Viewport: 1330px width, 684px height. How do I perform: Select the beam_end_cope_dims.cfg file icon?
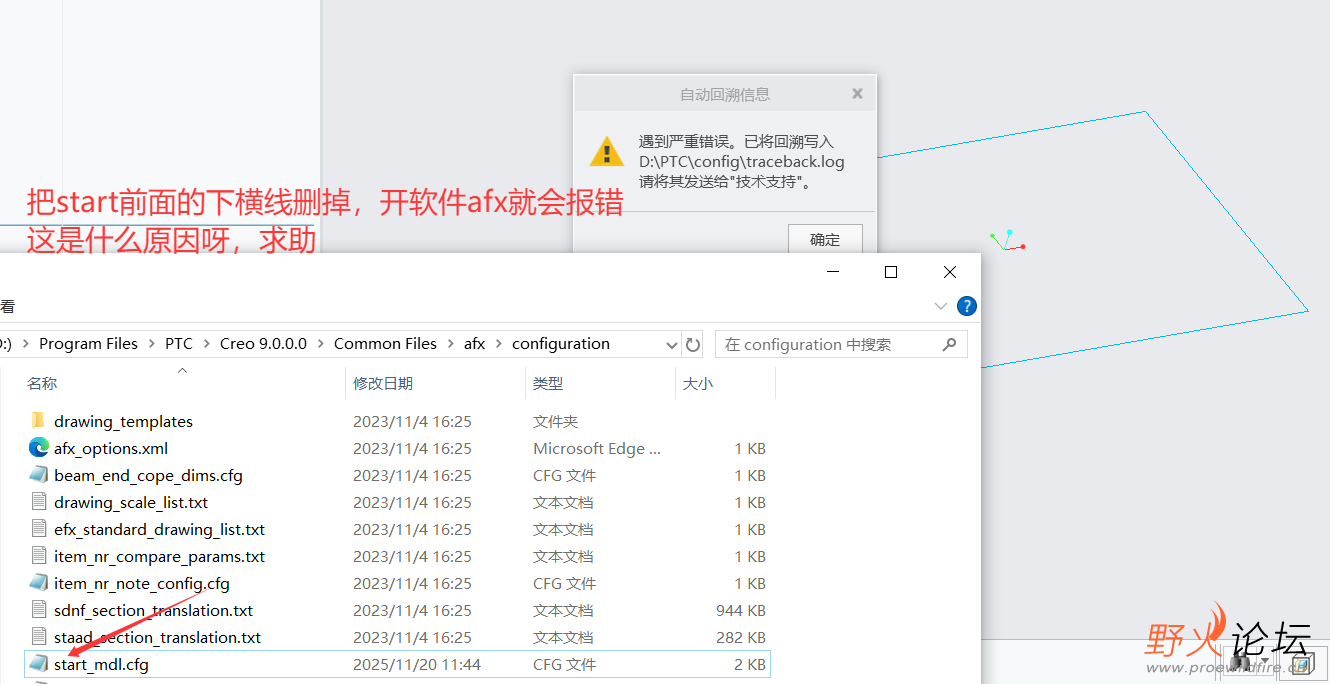tap(36, 475)
